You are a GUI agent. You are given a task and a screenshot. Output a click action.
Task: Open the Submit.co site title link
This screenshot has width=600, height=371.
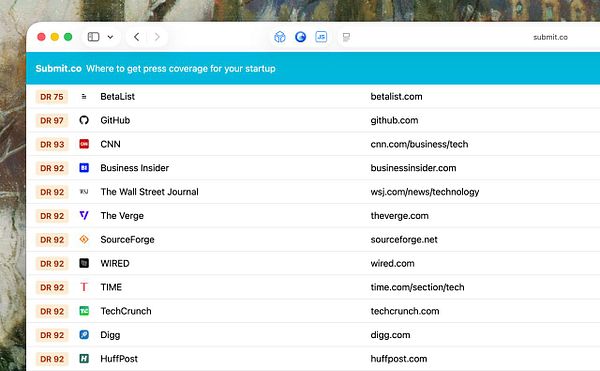tap(59, 68)
